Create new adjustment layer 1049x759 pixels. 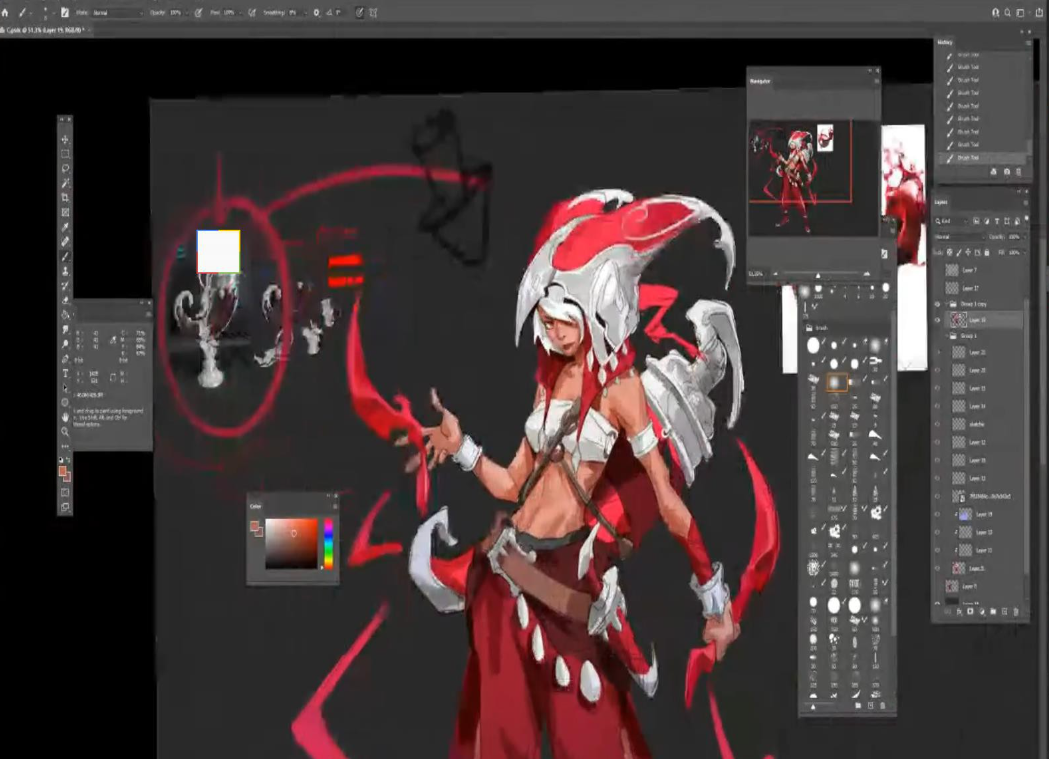click(x=982, y=612)
